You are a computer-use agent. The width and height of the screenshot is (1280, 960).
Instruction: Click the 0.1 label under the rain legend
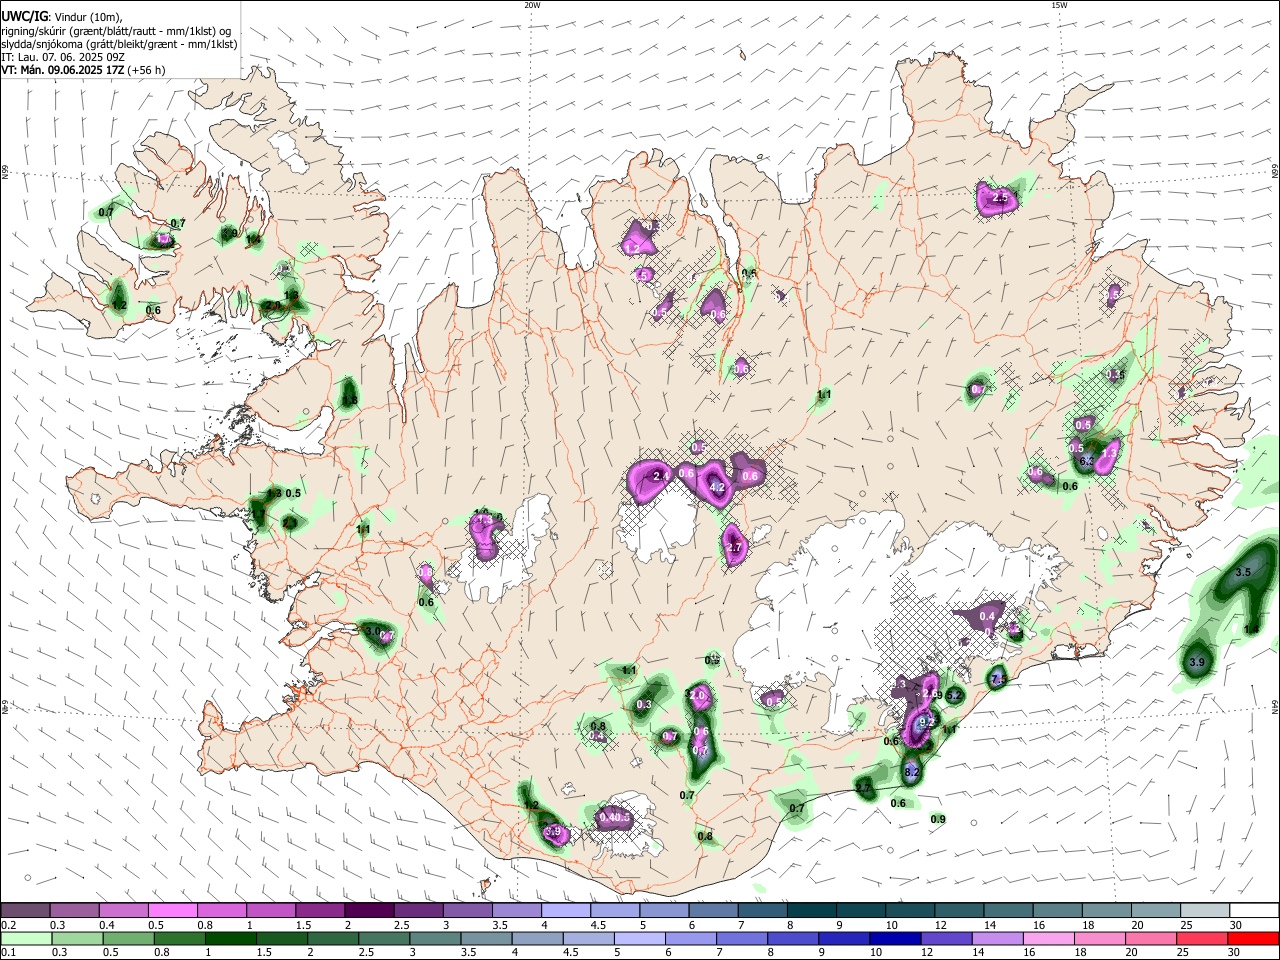point(7,953)
